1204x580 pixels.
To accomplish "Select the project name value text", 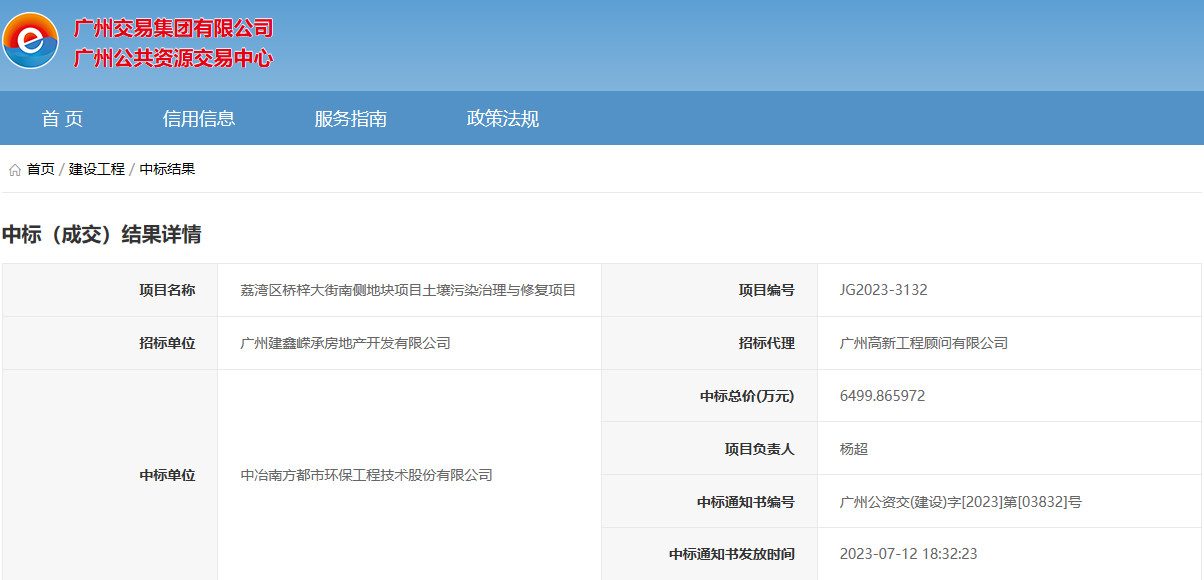I will click(408, 290).
